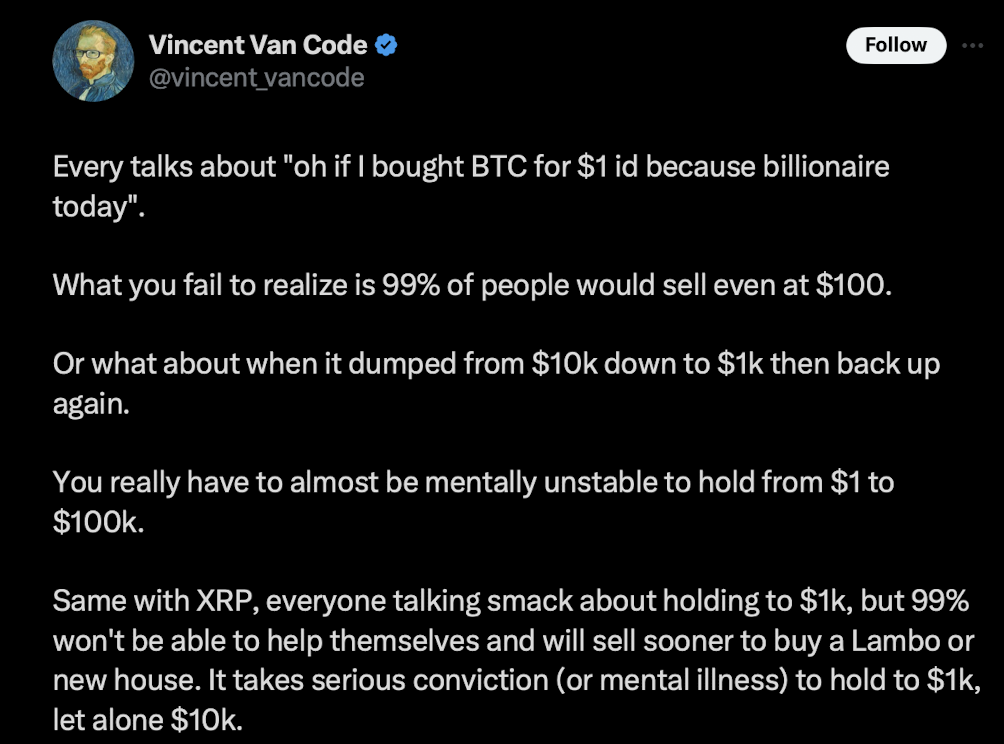Click the "$100k." text on its own line
This screenshot has height=744, width=1004.
coord(98,523)
